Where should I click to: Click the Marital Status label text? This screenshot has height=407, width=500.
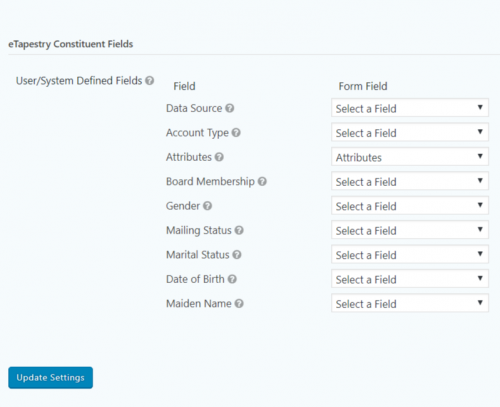198,255
